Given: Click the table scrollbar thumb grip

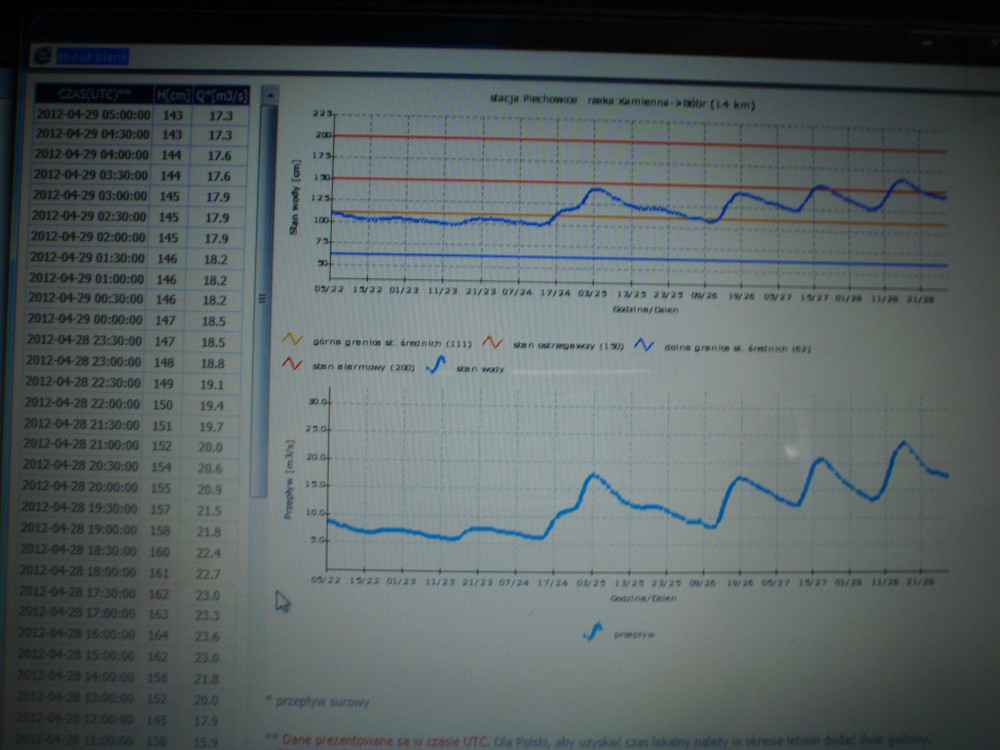Looking at the screenshot, I should pyautogui.click(x=263, y=297).
